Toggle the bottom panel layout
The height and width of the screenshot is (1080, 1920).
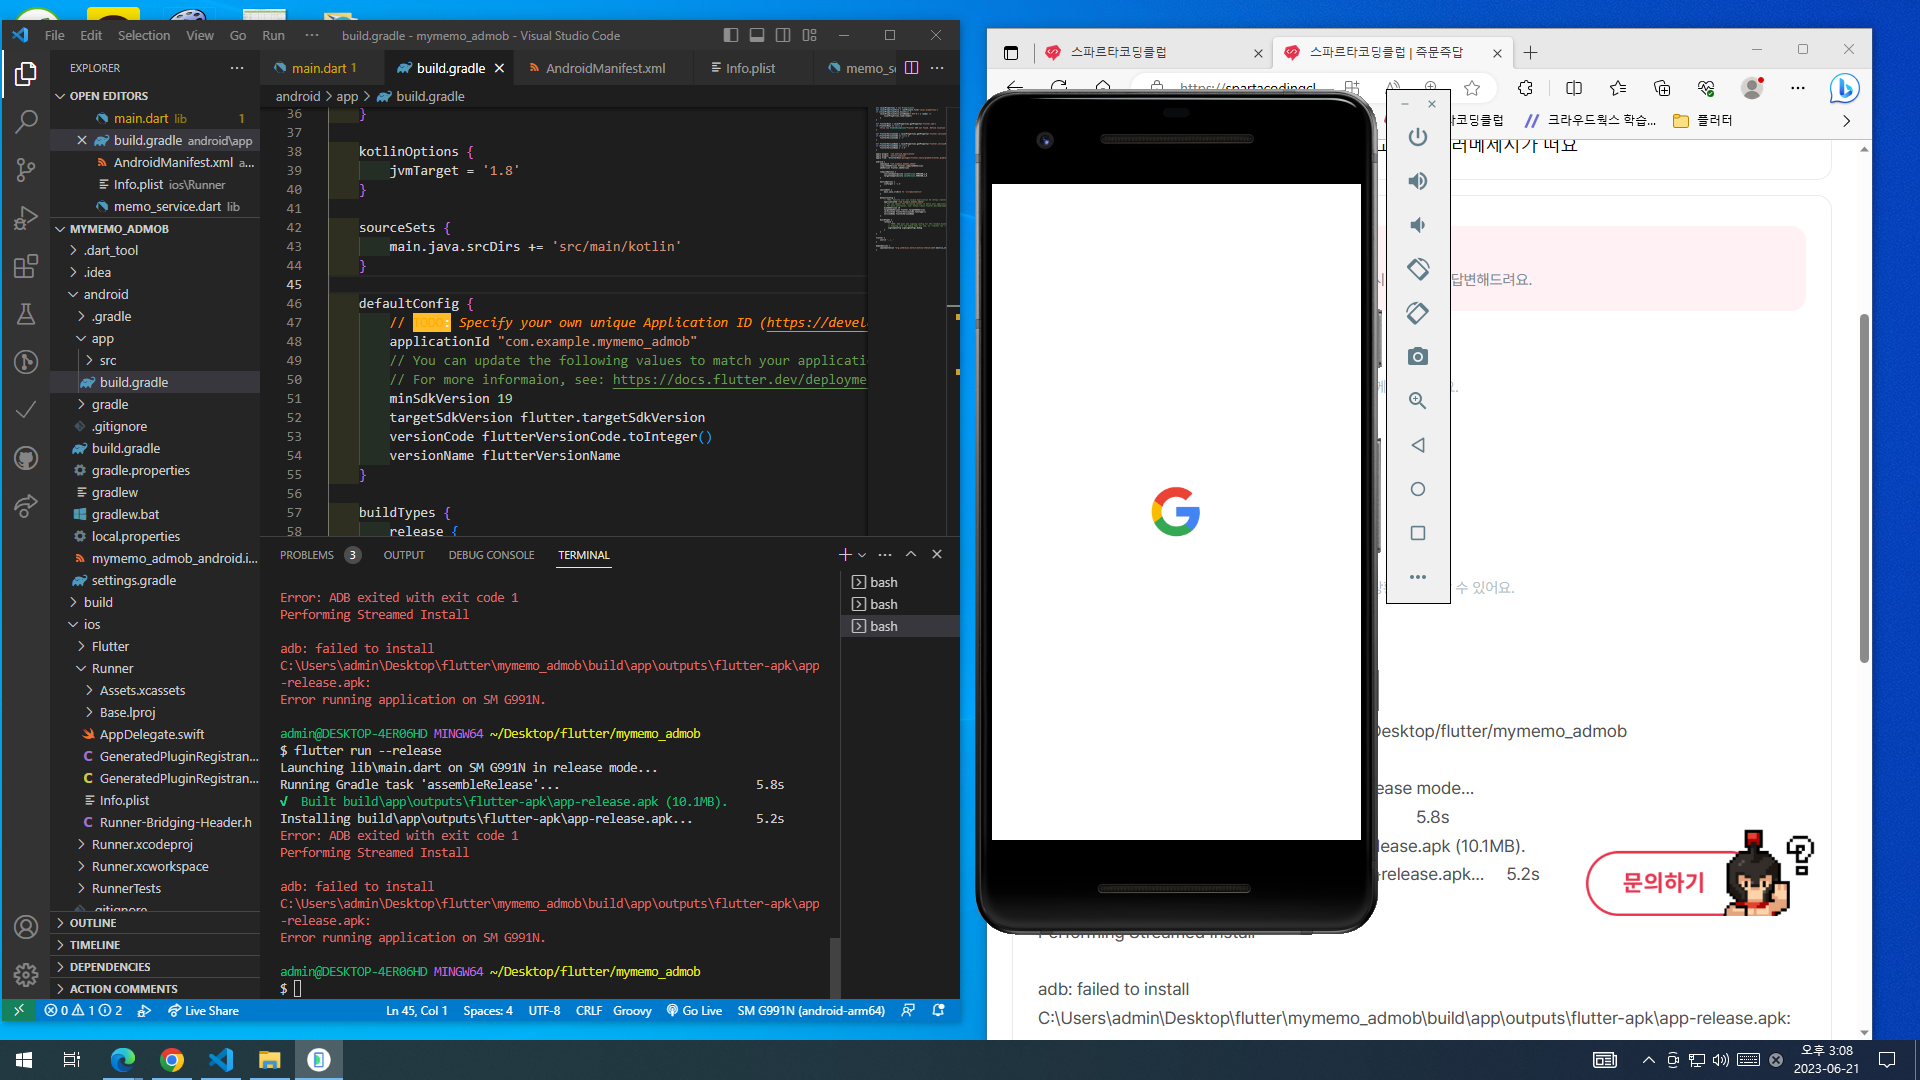click(757, 35)
